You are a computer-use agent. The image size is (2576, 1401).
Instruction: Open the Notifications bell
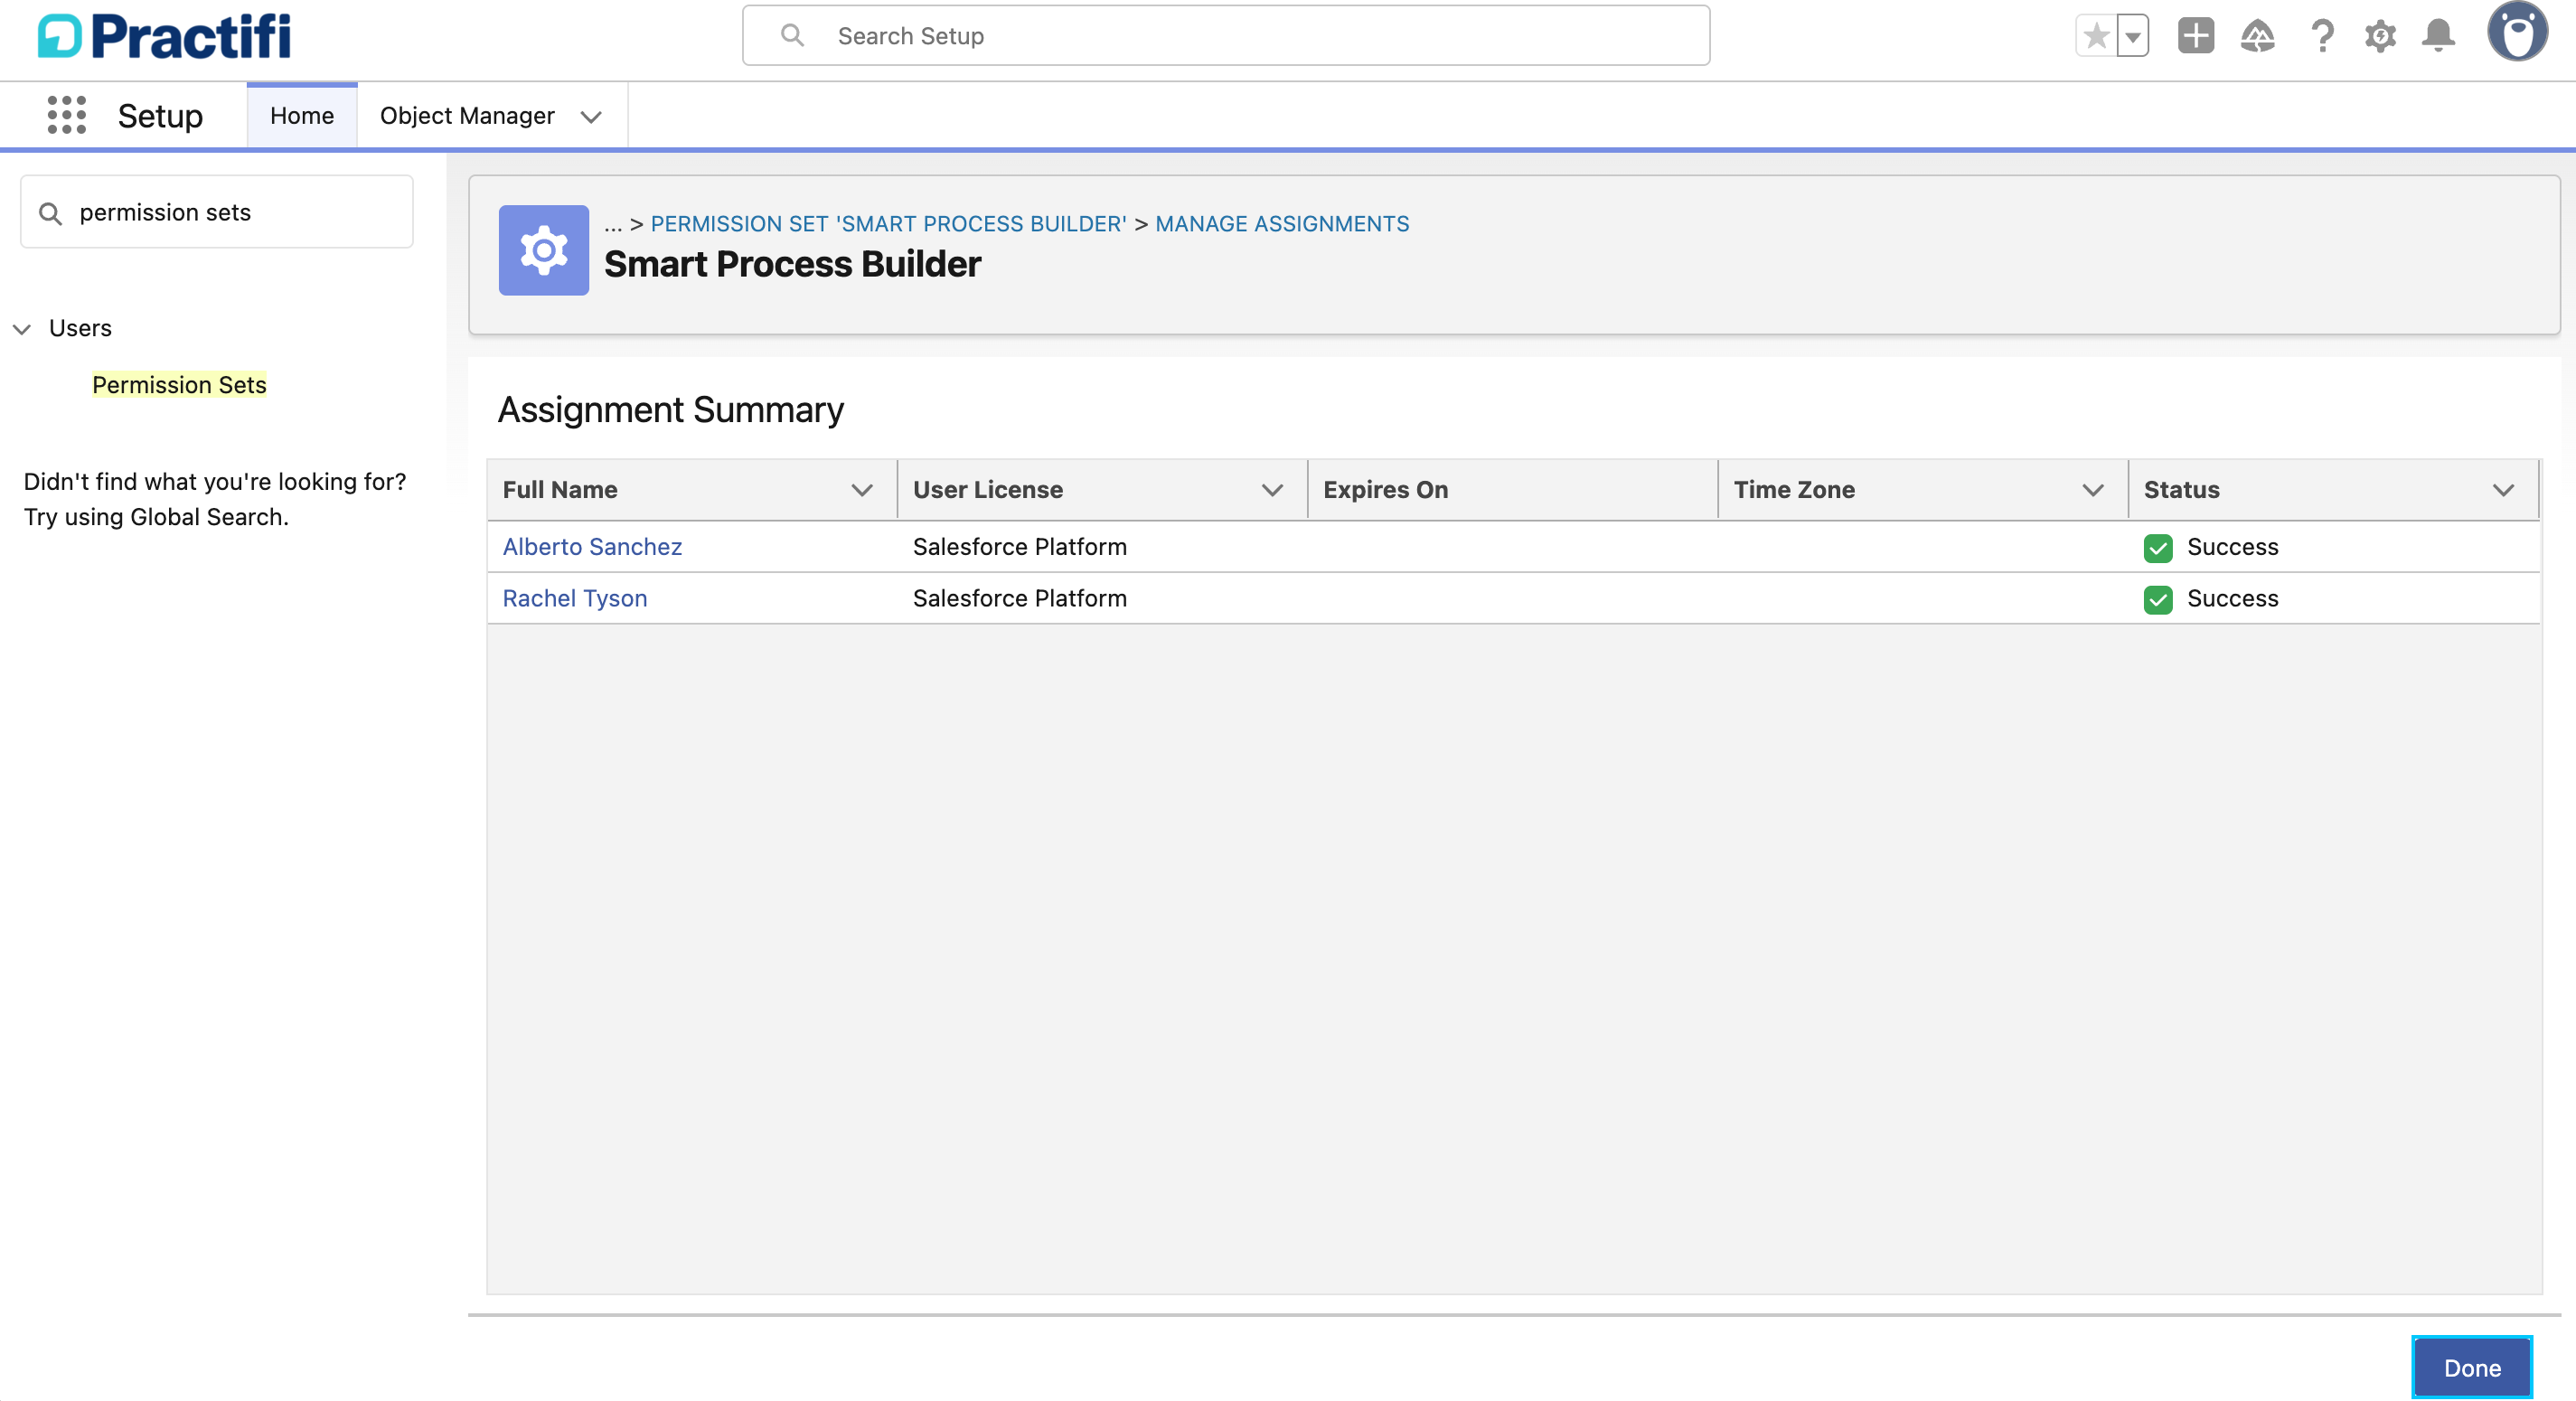[2438, 36]
